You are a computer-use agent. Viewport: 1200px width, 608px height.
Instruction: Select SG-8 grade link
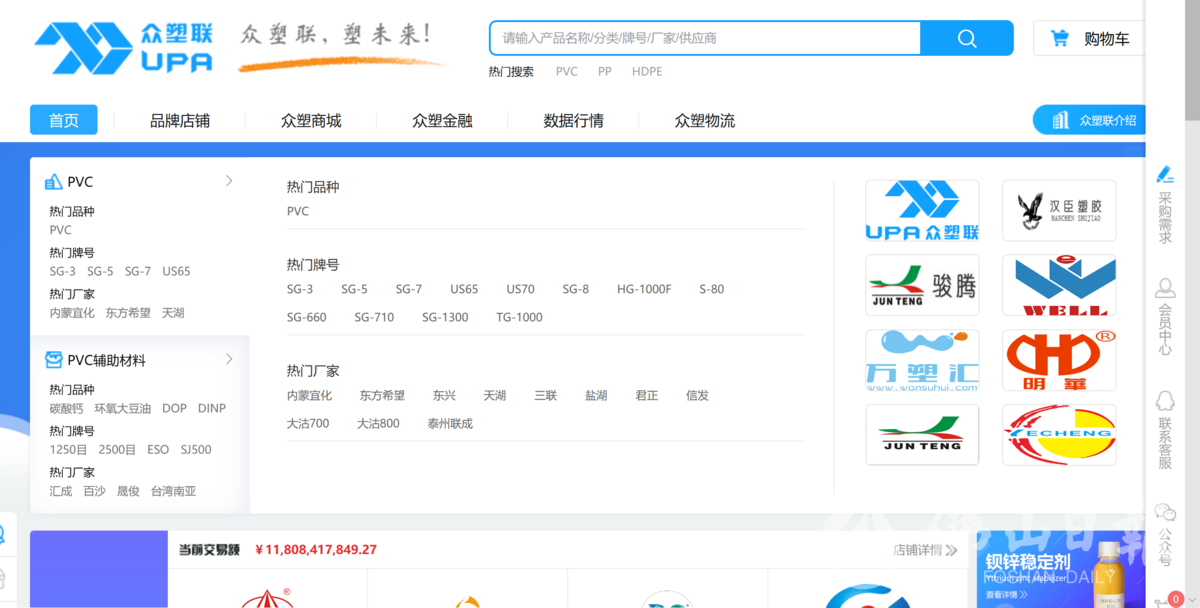tap(575, 289)
